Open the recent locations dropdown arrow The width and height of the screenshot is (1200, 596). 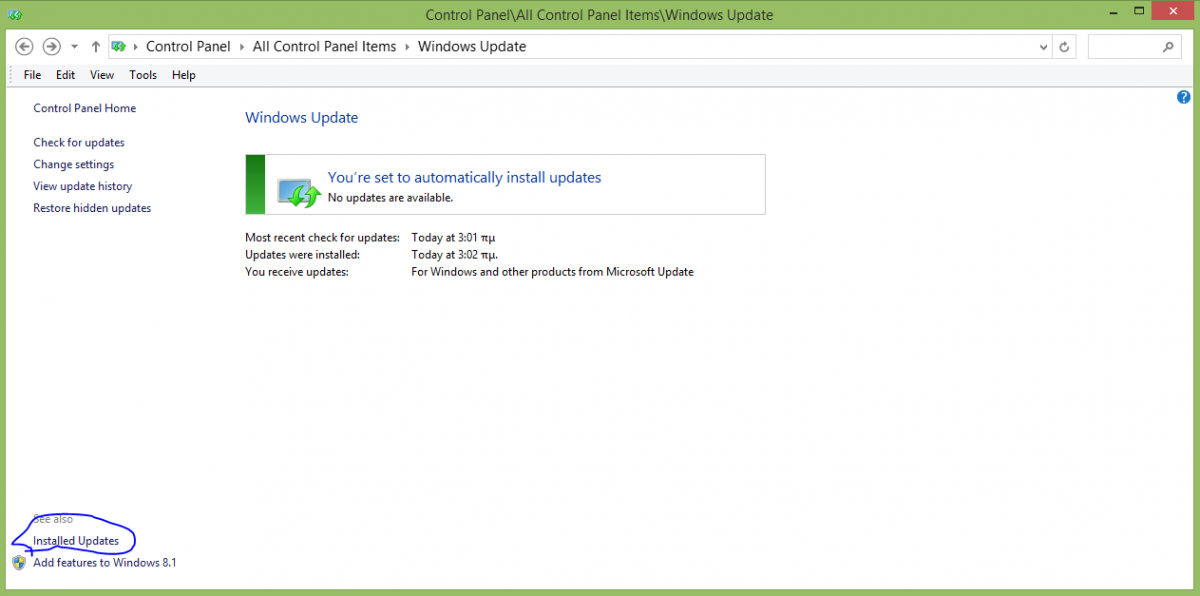click(74, 47)
